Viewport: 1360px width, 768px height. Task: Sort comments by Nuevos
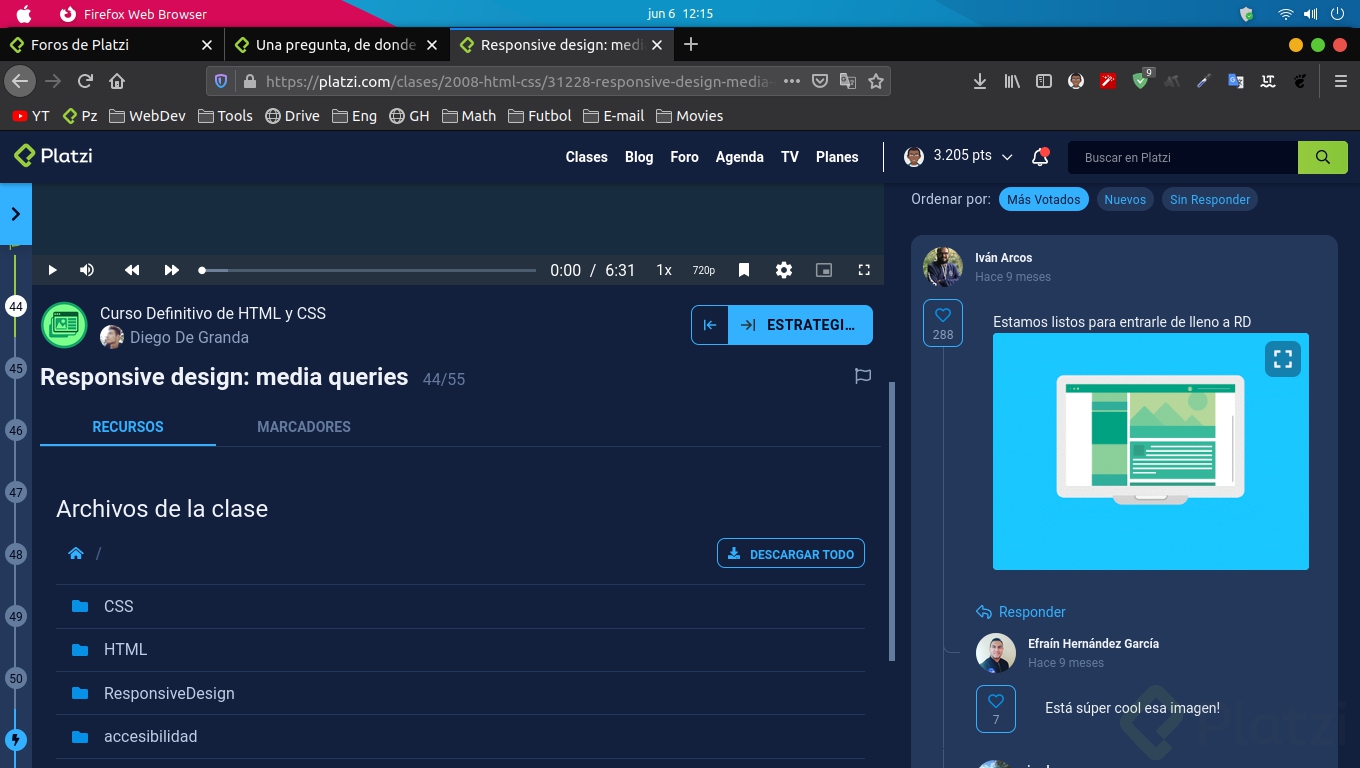tap(1125, 199)
